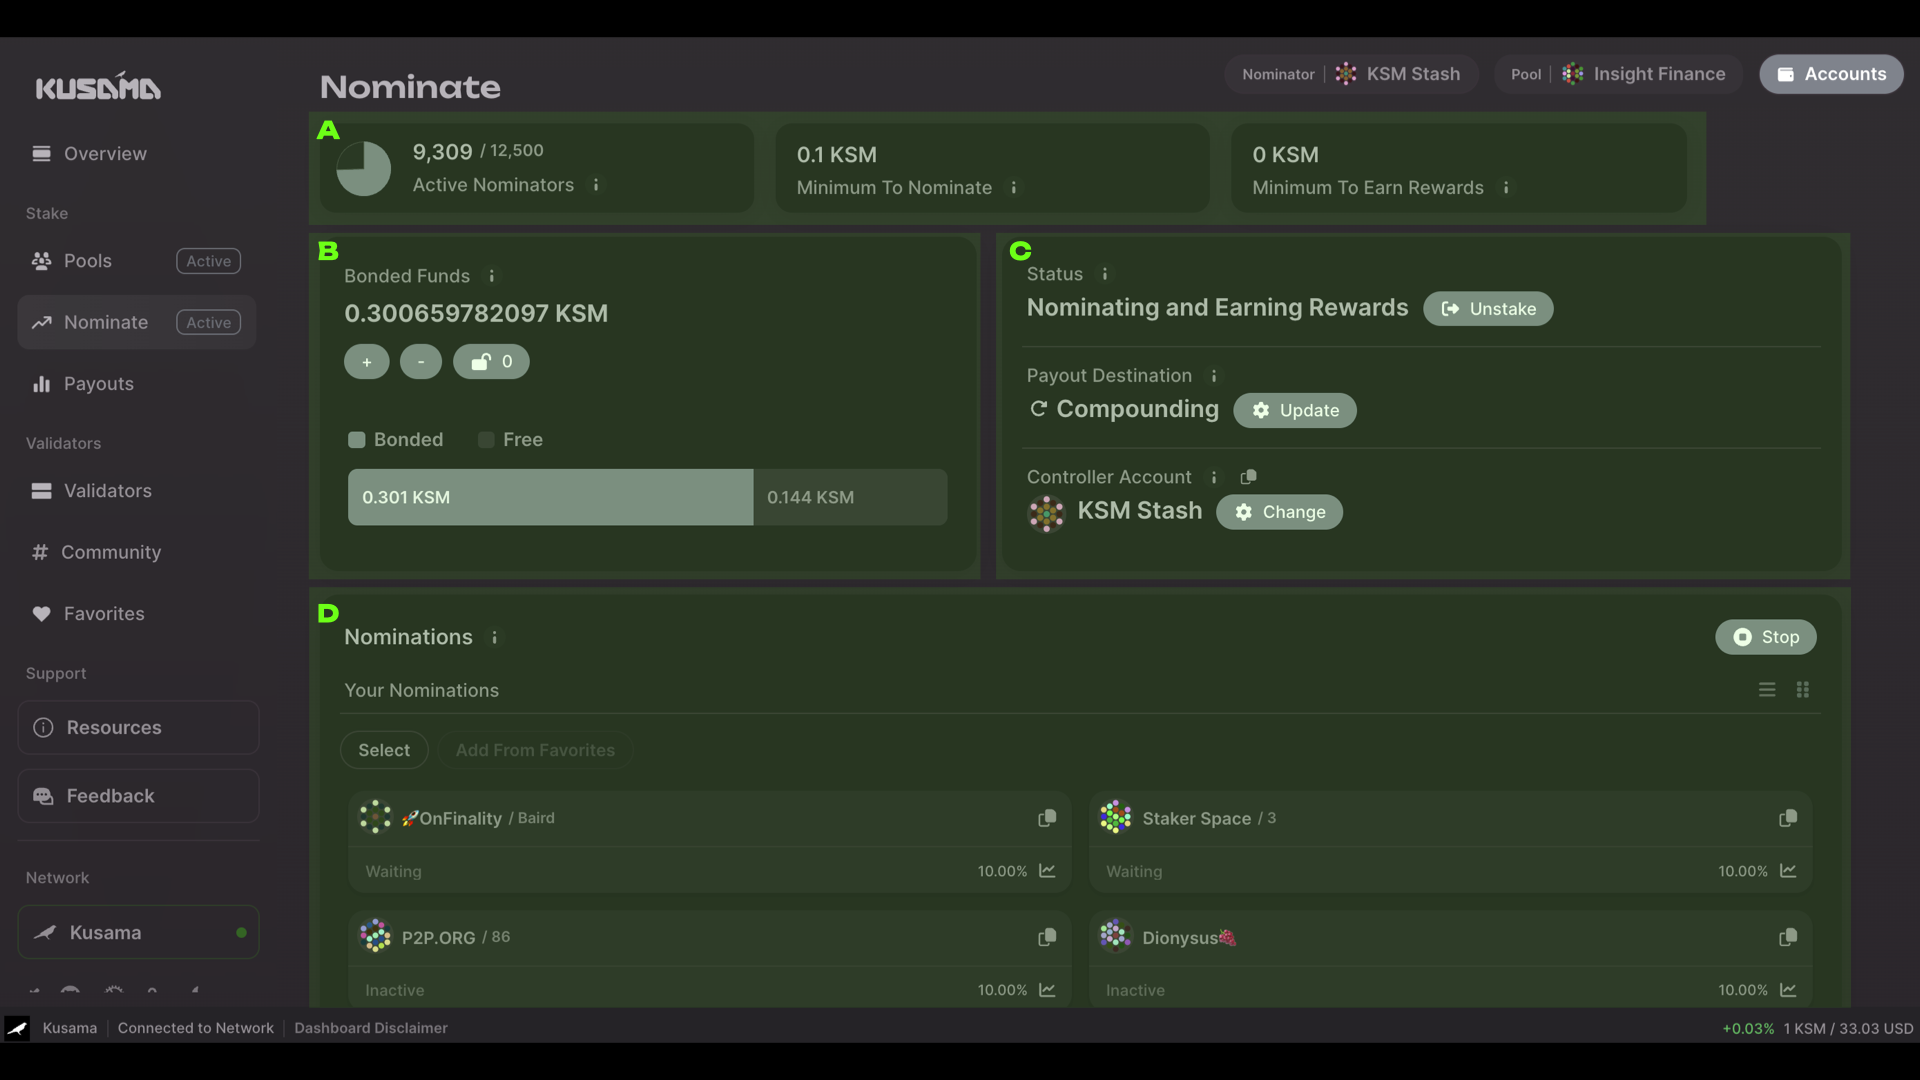Click the Community hash icon in the sidebar

(x=41, y=552)
